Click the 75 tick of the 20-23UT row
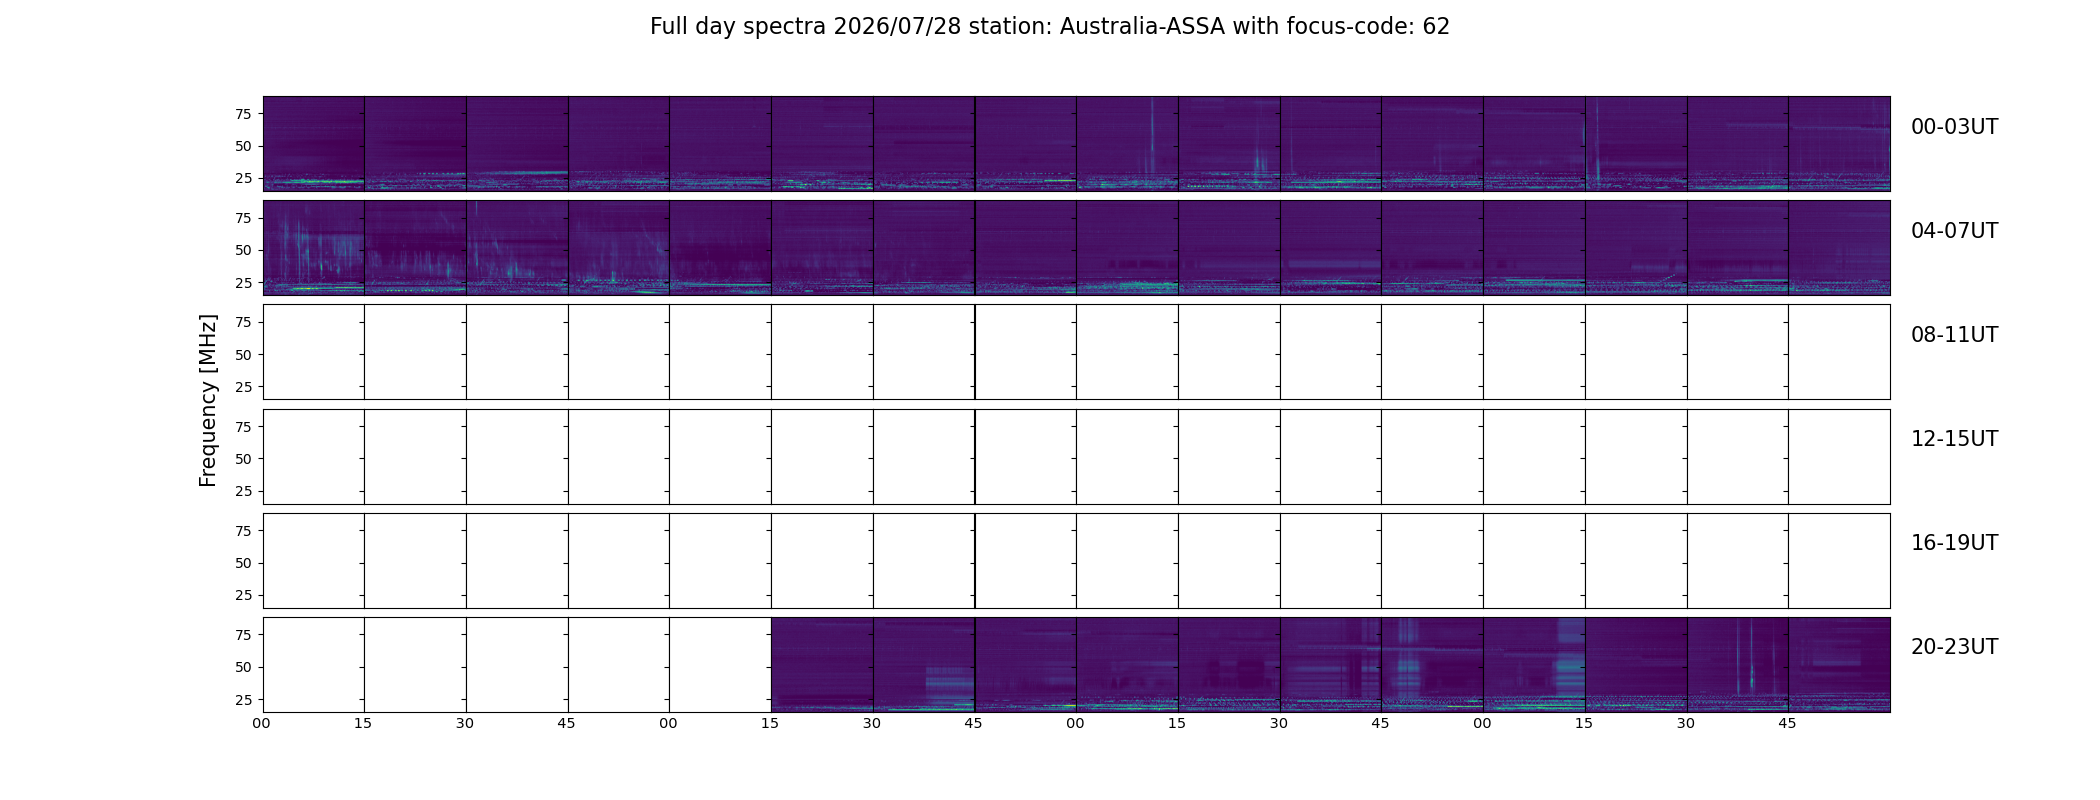2100x800 pixels. click(243, 635)
